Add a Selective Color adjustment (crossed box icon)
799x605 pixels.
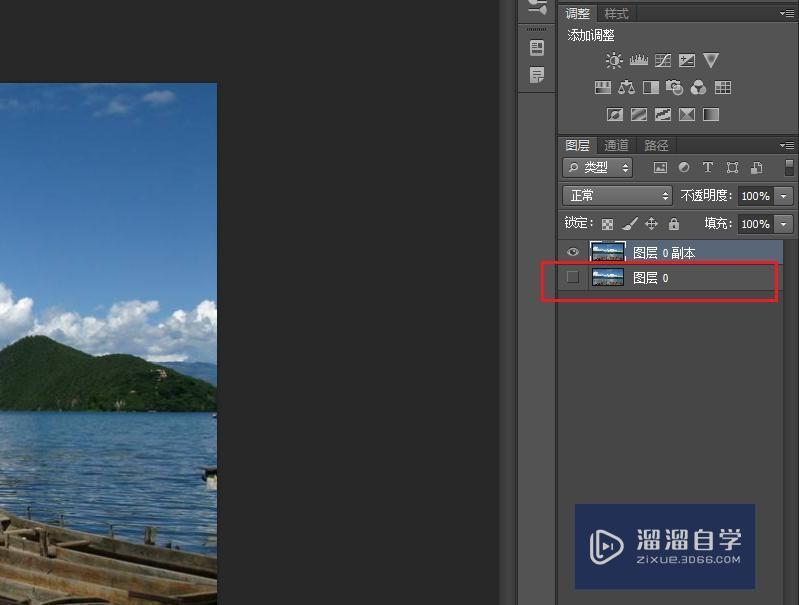(687, 115)
